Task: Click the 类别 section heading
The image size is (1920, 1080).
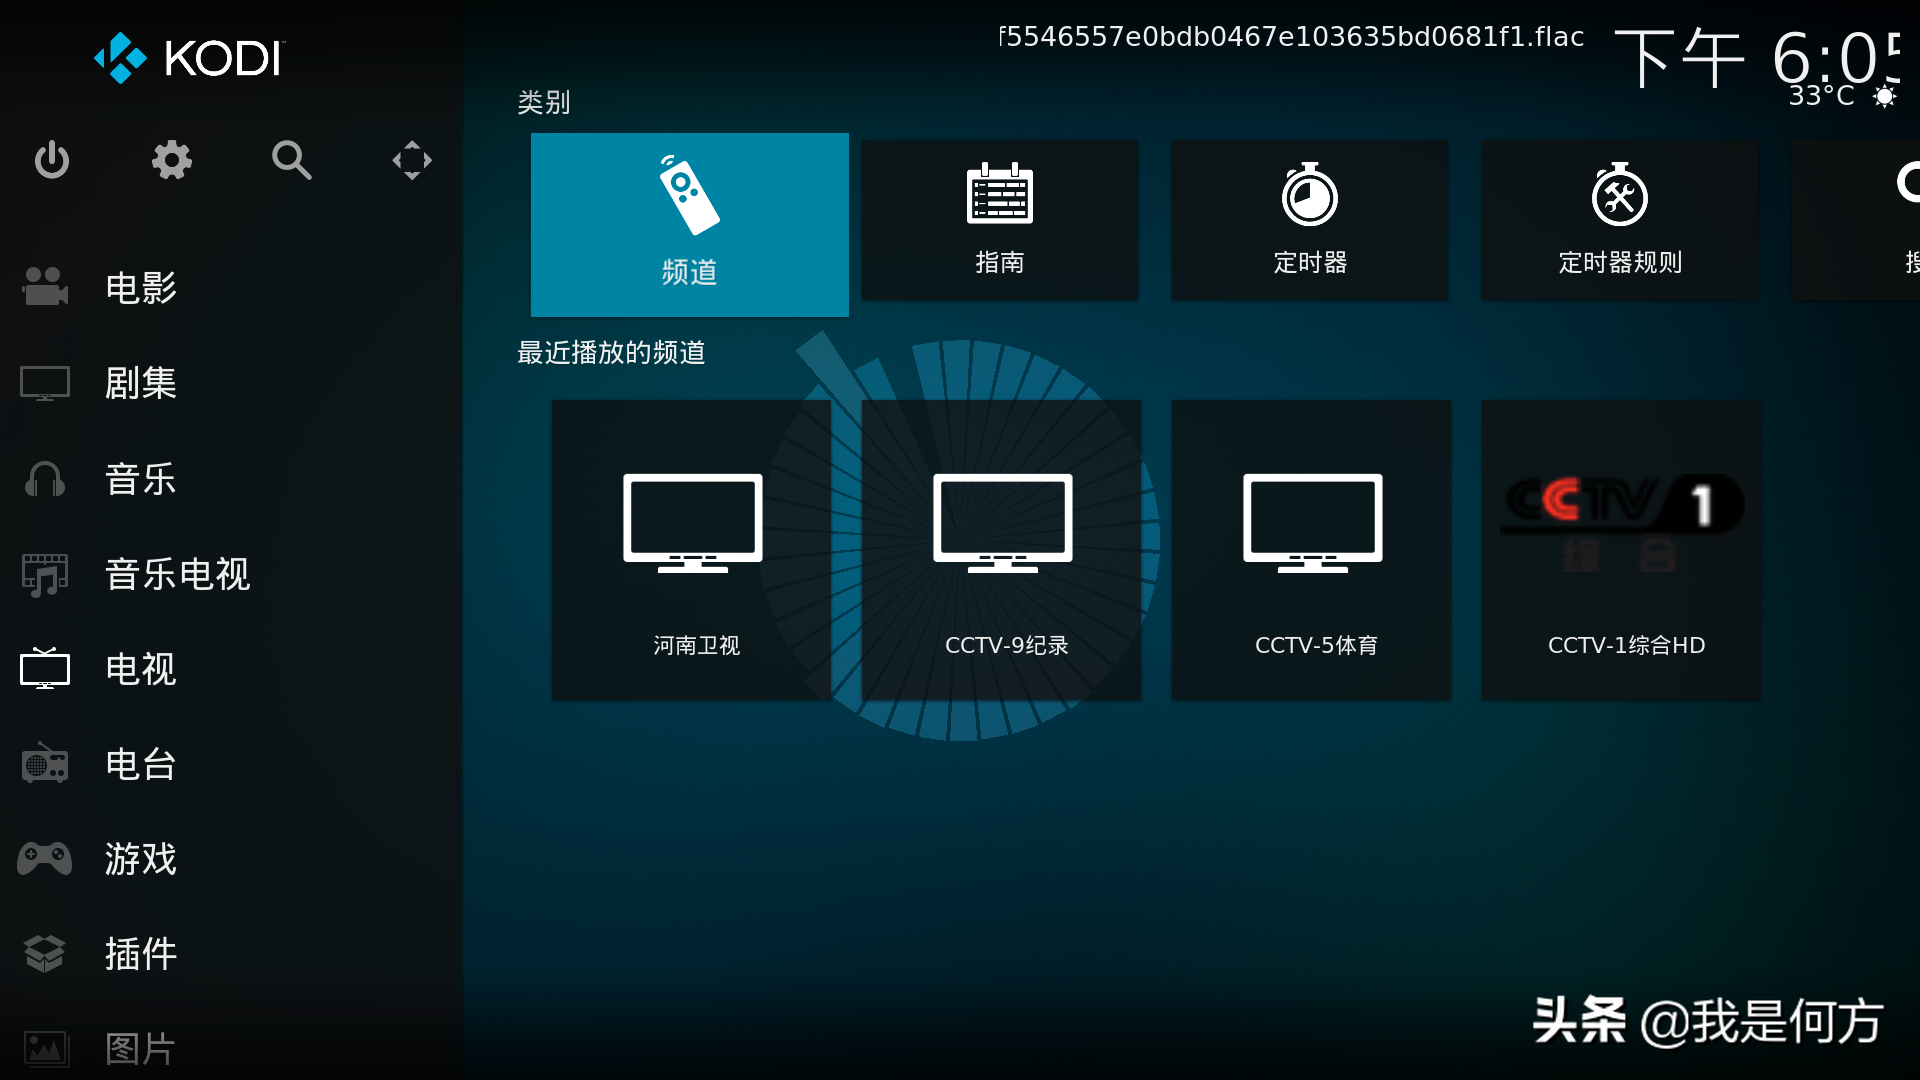Action: 544,102
